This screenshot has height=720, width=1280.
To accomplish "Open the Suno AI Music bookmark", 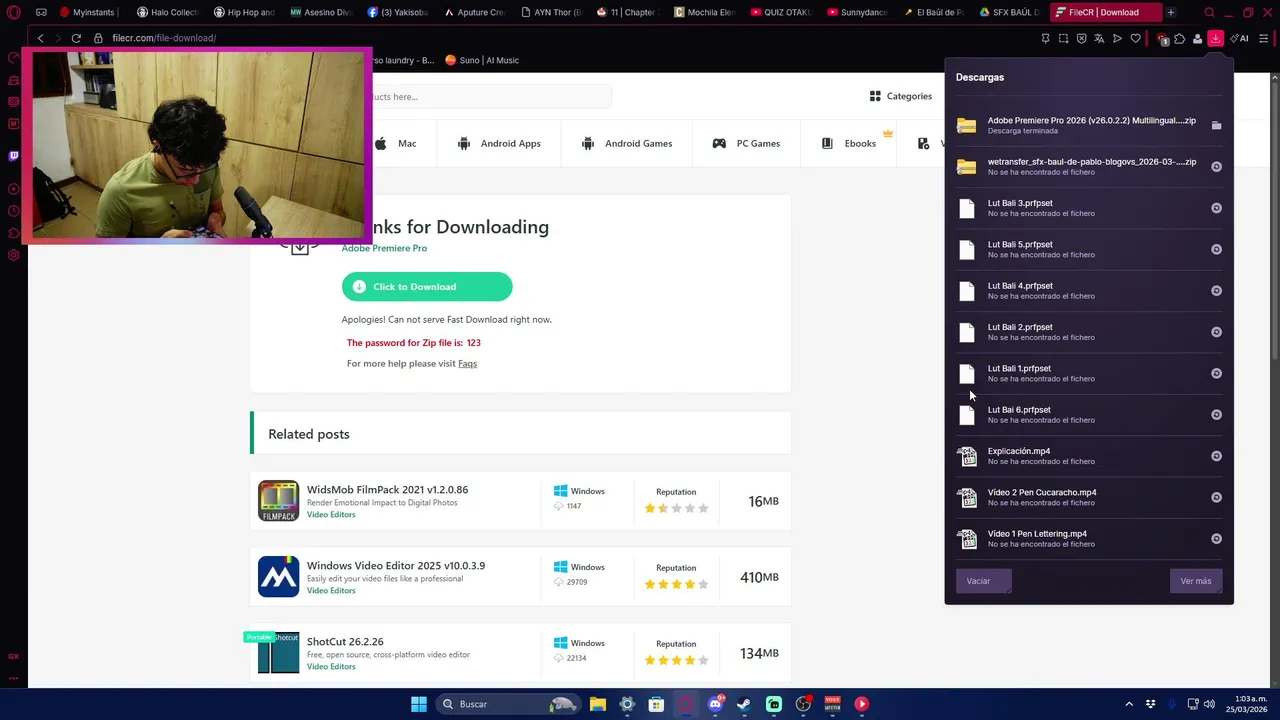I will [482, 60].
